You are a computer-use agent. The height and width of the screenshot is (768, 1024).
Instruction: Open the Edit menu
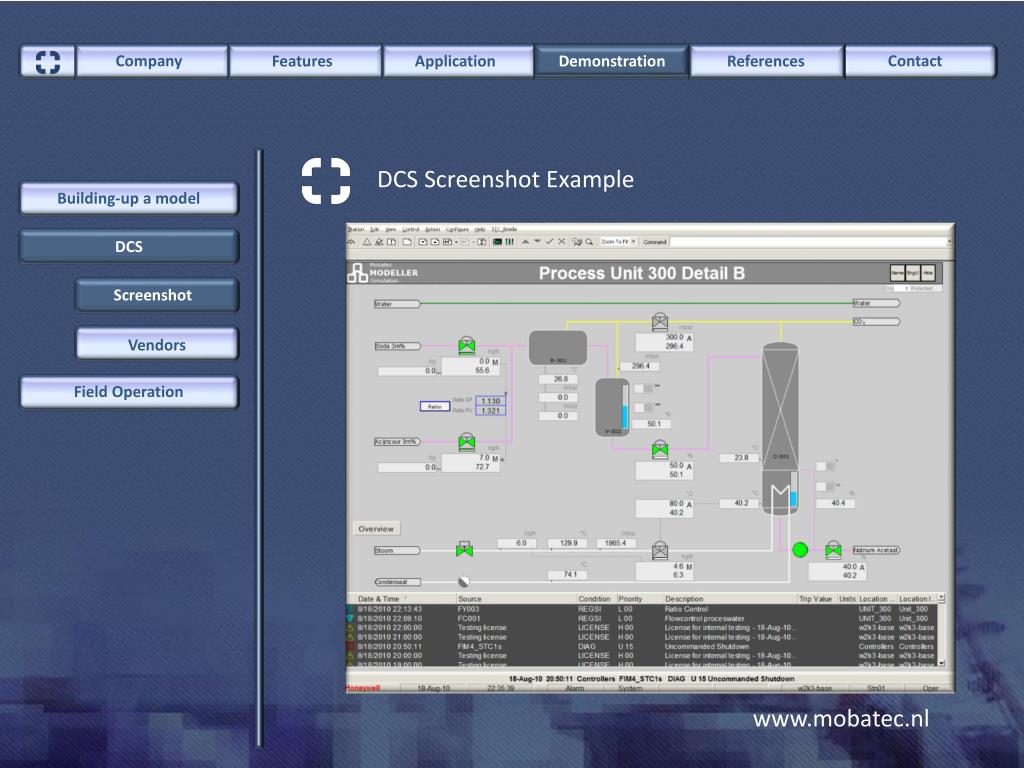(374, 229)
